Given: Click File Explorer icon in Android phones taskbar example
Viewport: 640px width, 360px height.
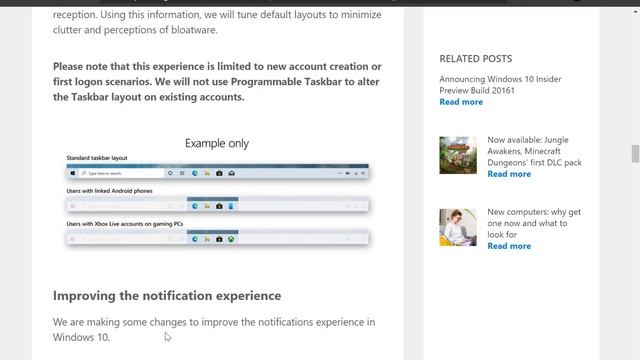Looking at the screenshot, I should [x=207, y=206].
